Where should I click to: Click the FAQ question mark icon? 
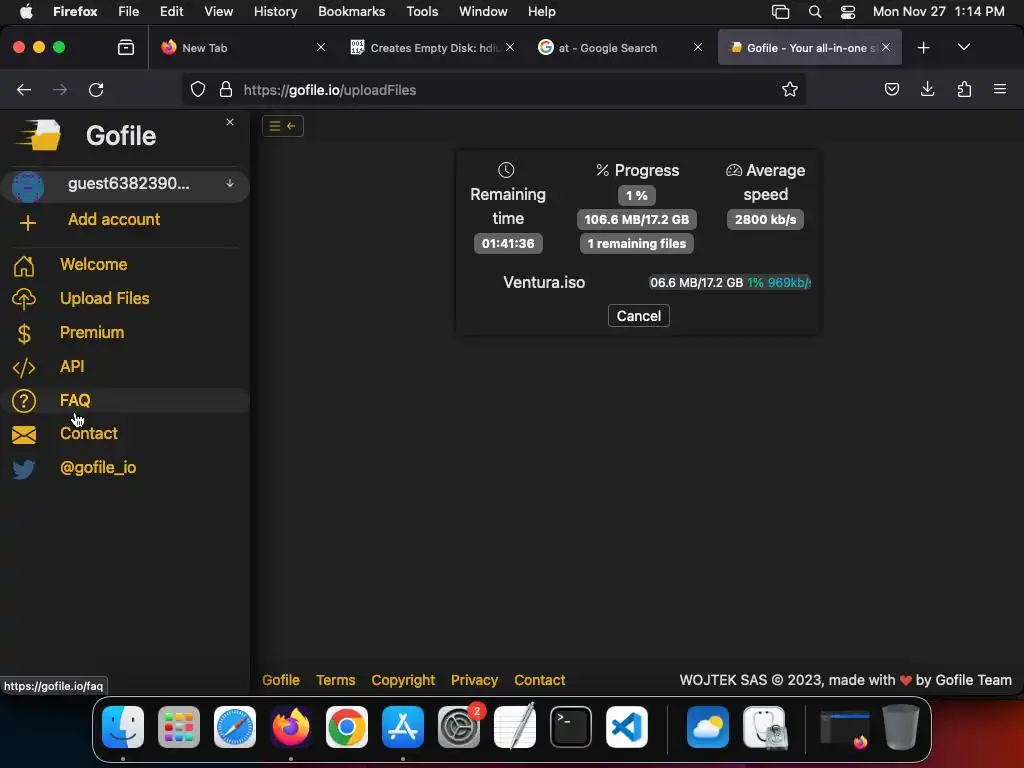[24, 401]
